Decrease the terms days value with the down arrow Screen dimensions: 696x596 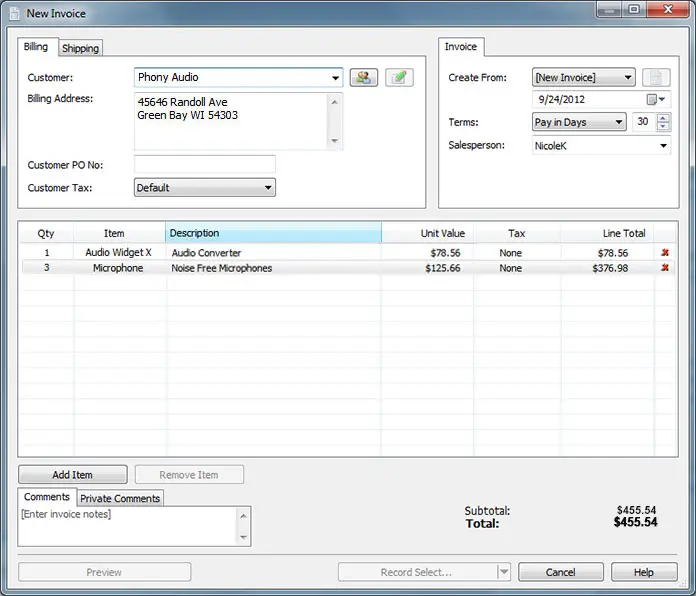click(663, 126)
